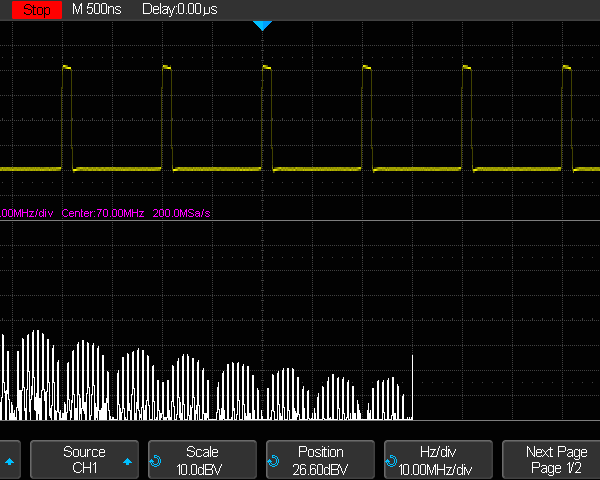Click the rotary knob icon beside Position
This screenshot has height=480, width=600.
coord(272,462)
